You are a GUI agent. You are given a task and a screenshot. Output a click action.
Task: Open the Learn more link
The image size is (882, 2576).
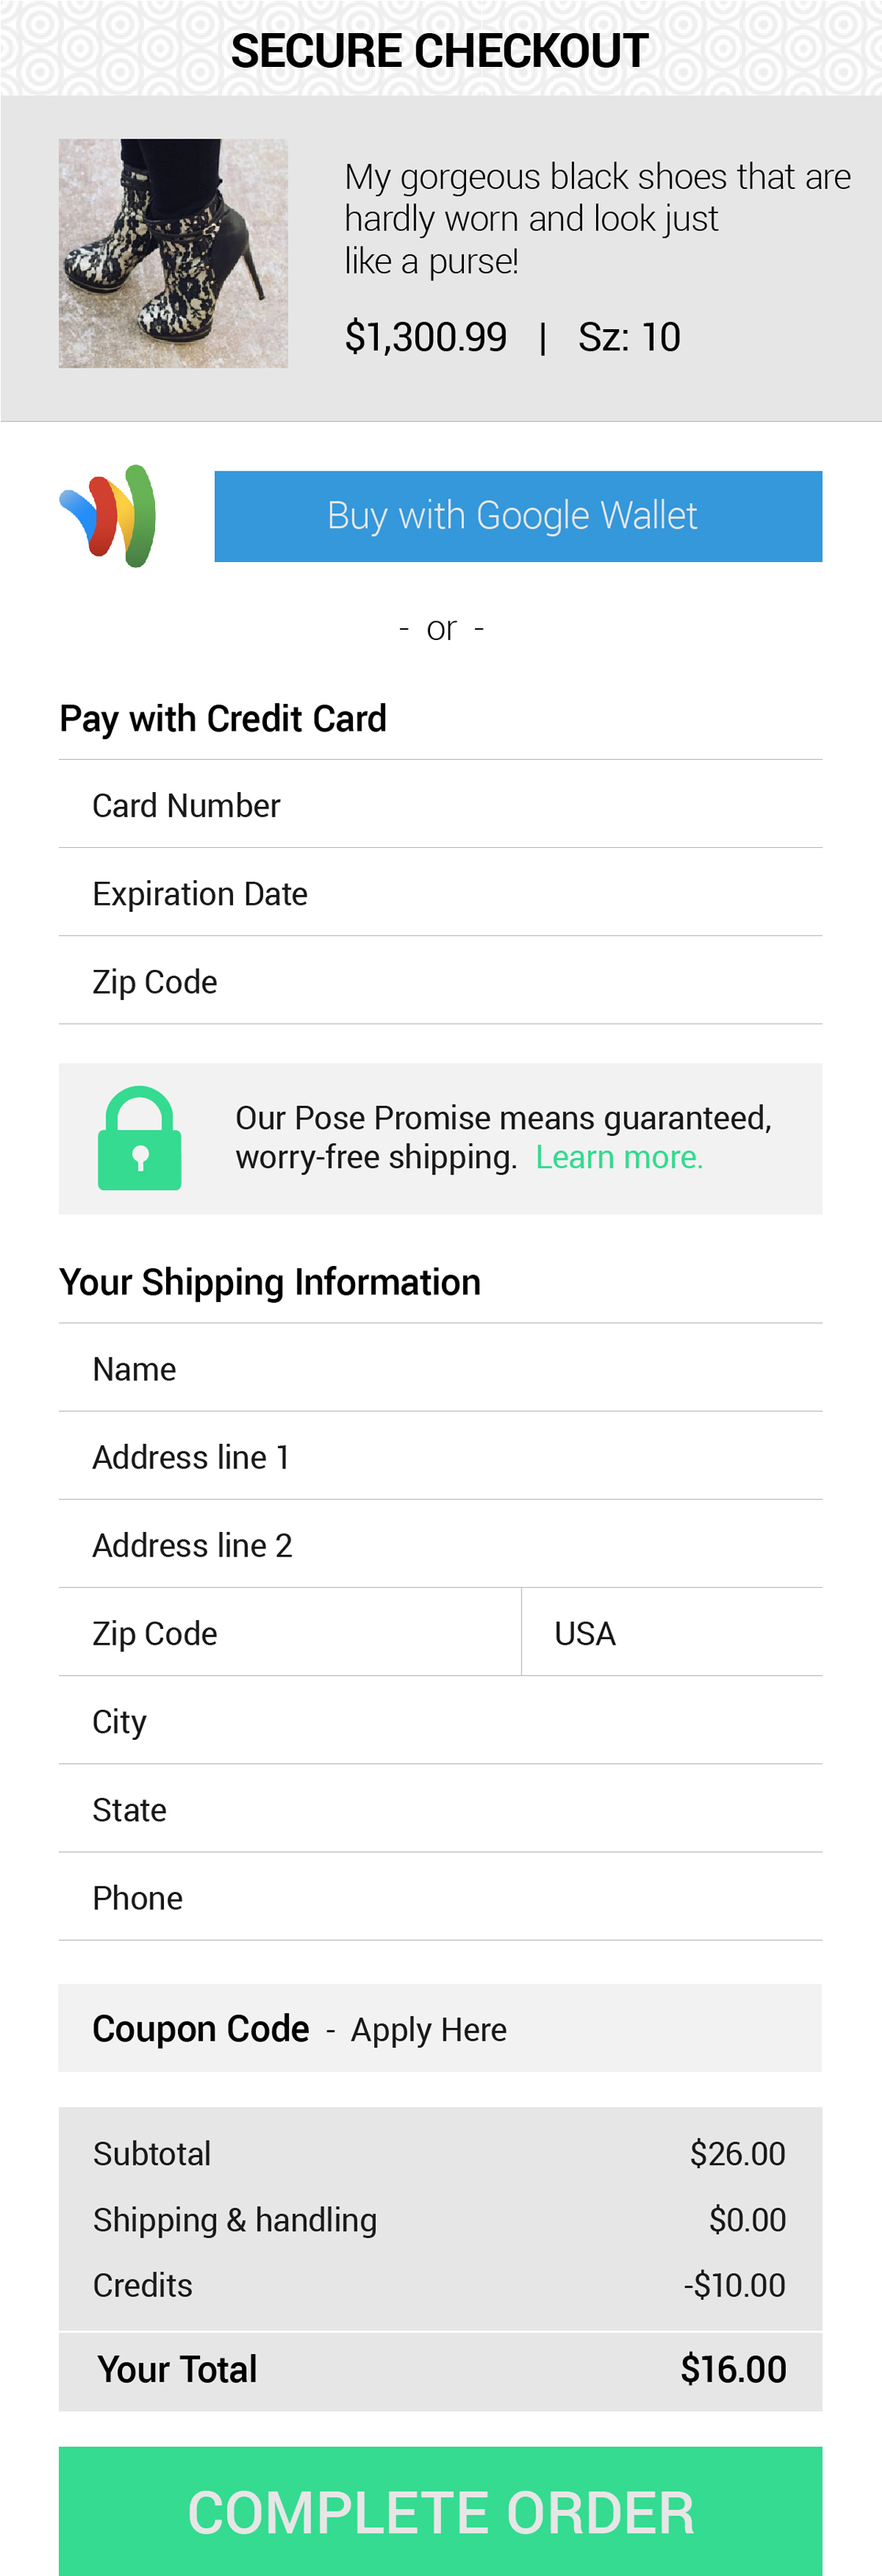tap(619, 1157)
